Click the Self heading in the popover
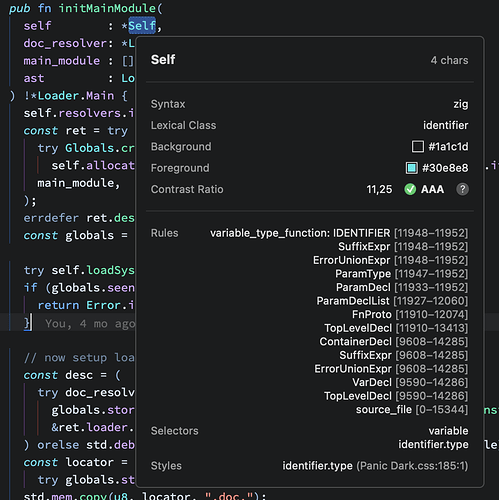 pos(163,60)
